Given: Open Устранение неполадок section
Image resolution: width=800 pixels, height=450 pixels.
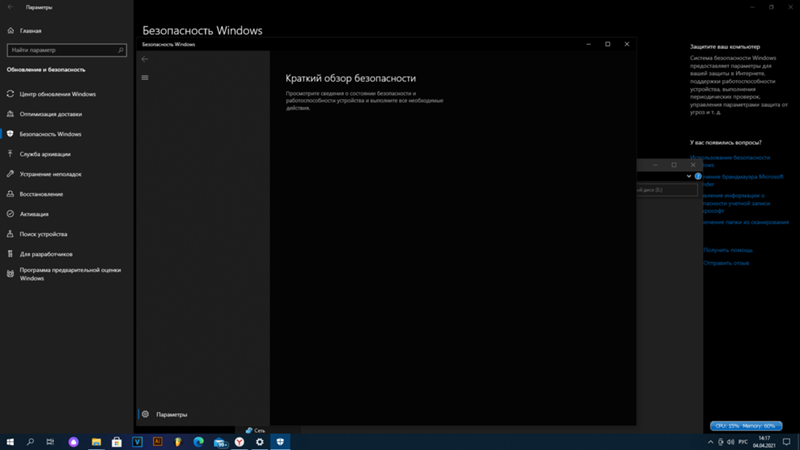Looking at the screenshot, I should [51, 174].
